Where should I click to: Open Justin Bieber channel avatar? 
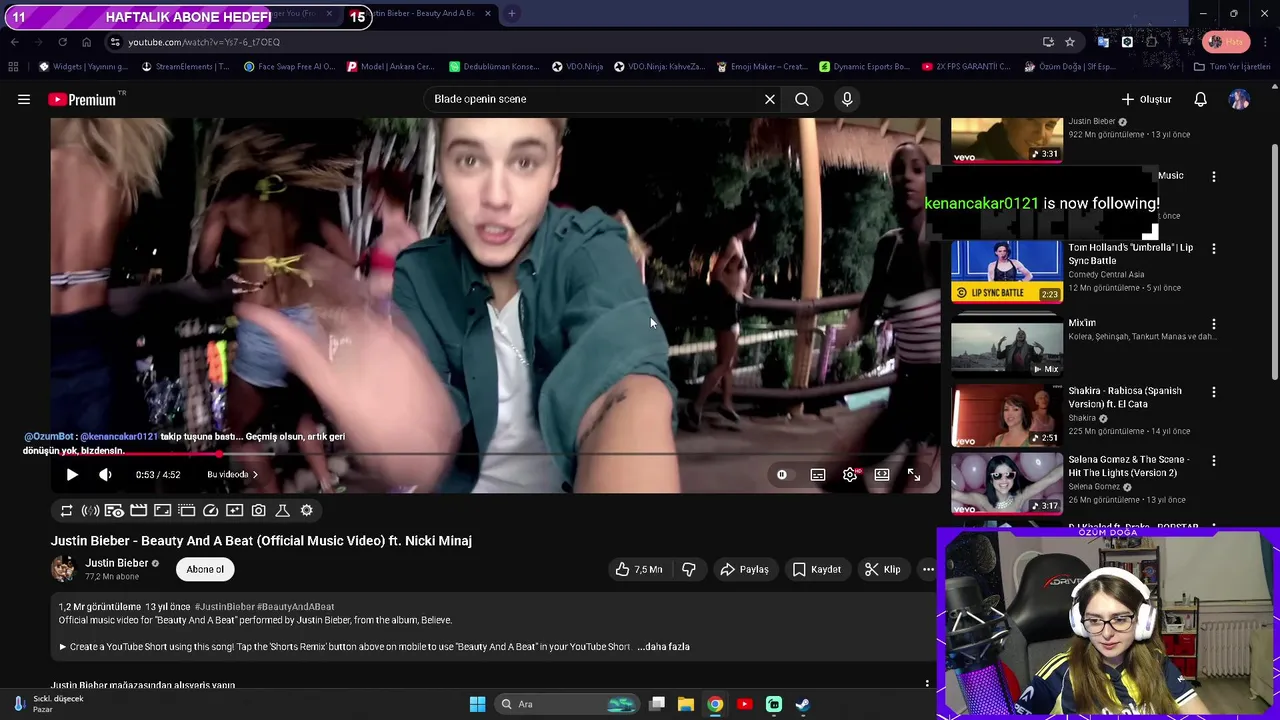click(63, 569)
